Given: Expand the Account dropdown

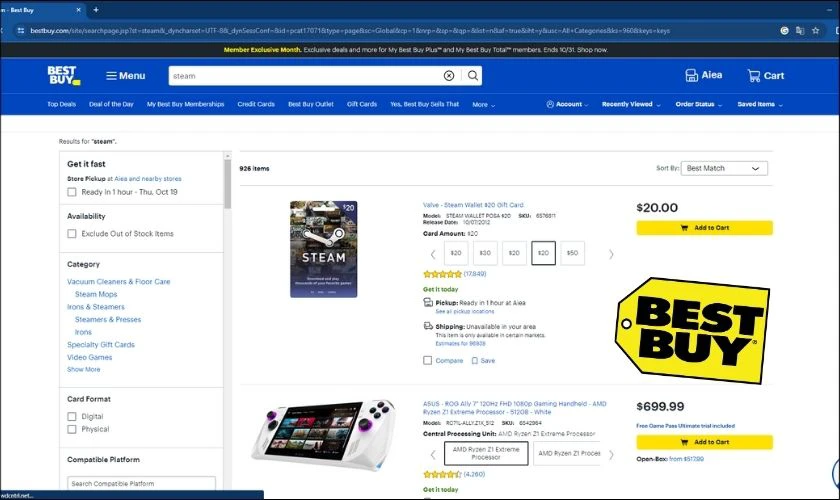Looking at the screenshot, I should (567, 104).
